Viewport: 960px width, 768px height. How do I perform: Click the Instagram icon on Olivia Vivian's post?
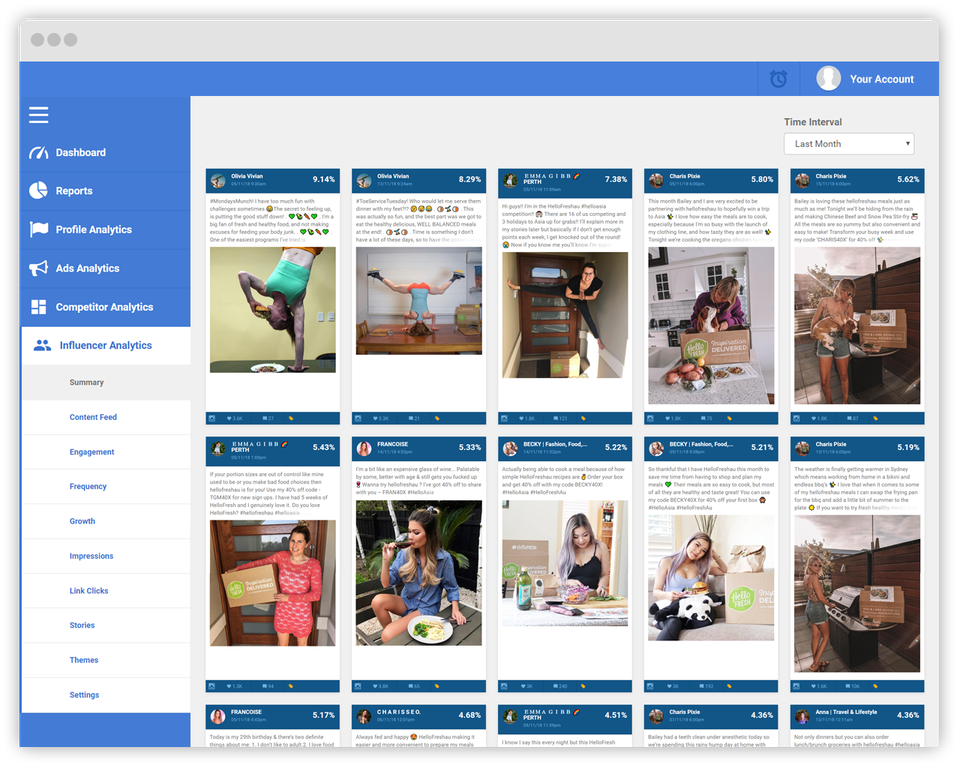[x=213, y=417]
